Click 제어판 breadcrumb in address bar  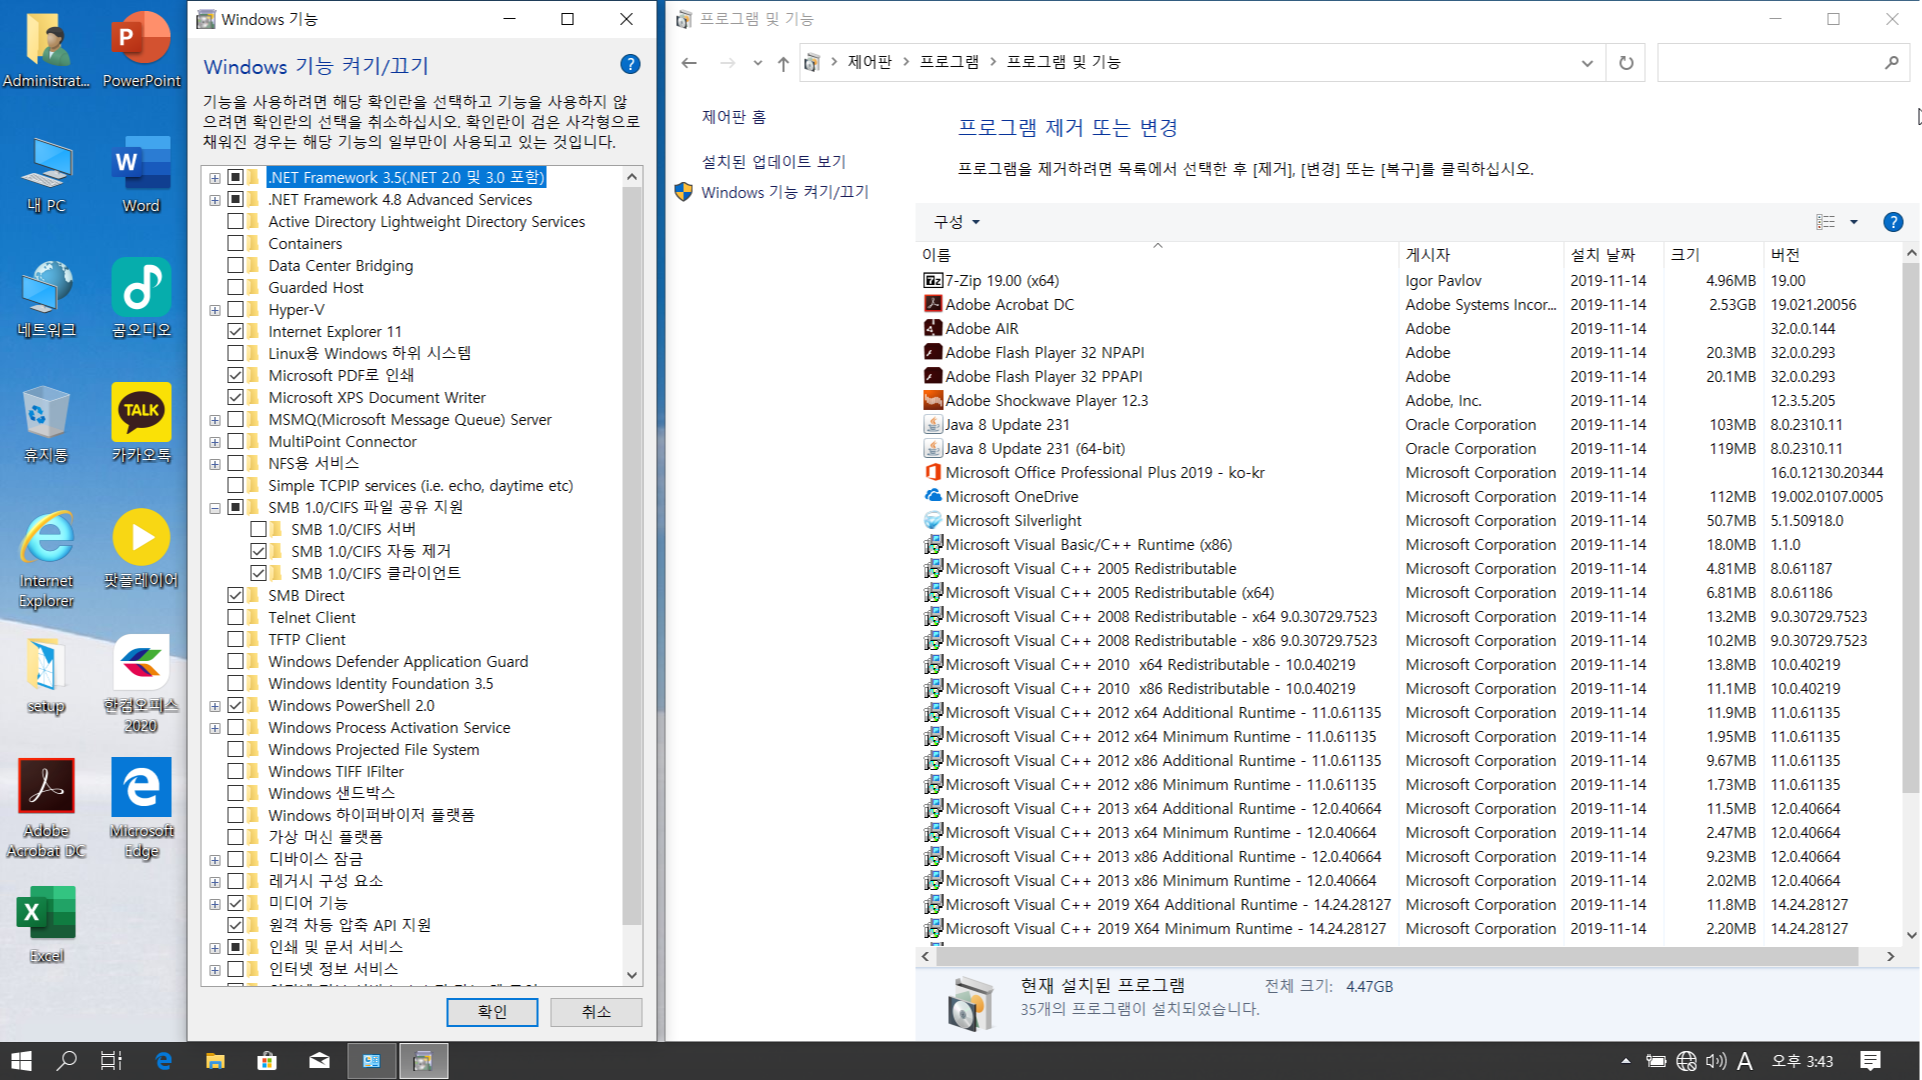pyautogui.click(x=869, y=62)
